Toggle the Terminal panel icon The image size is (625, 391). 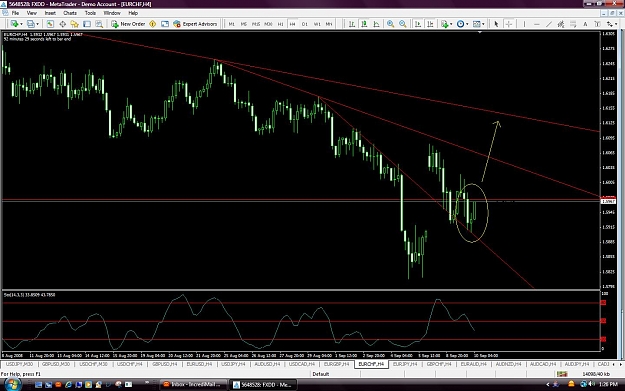pos(87,24)
